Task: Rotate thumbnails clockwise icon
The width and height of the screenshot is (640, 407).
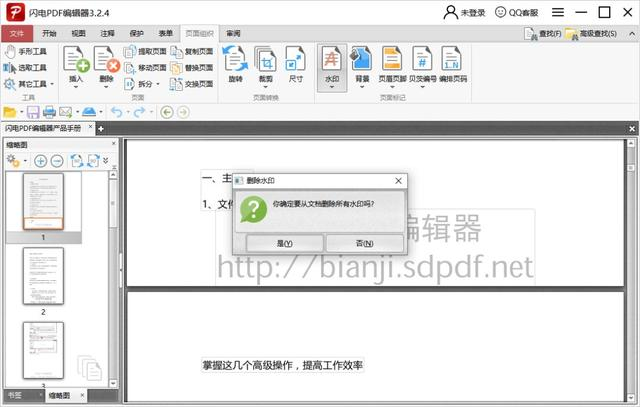Action: tap(93, 161)
